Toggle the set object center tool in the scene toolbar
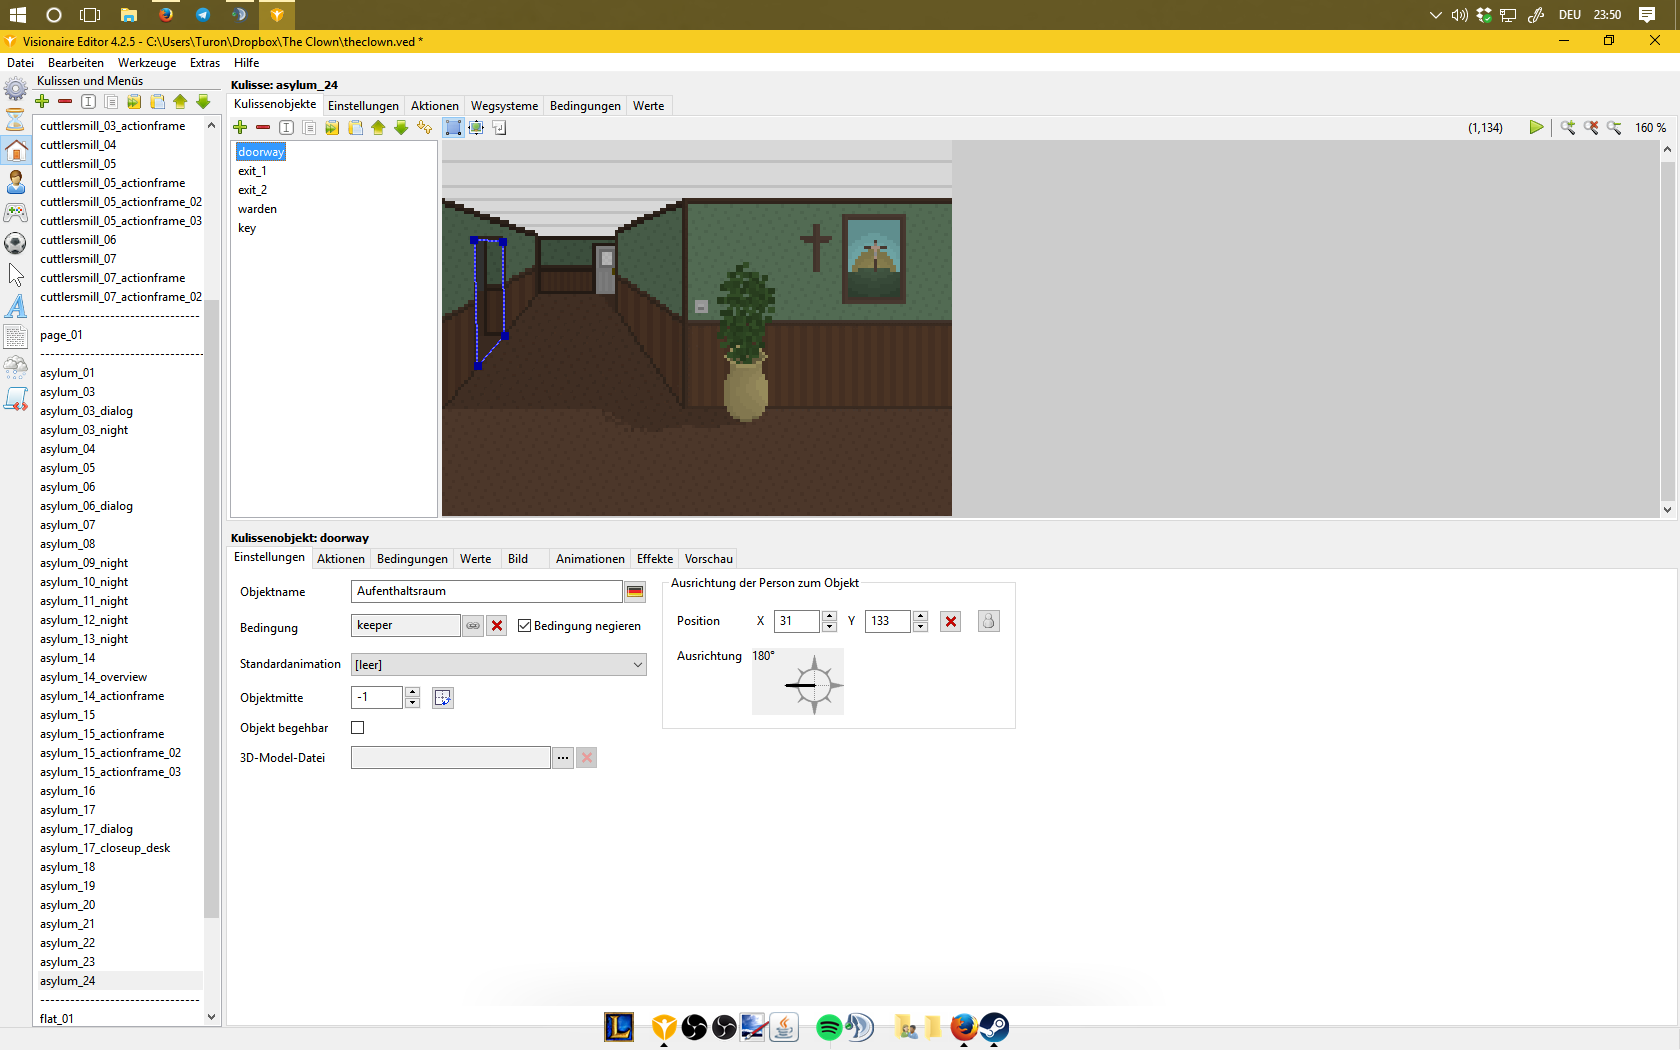Screen dimensions: 1680x1050 [x=476, y=127]
